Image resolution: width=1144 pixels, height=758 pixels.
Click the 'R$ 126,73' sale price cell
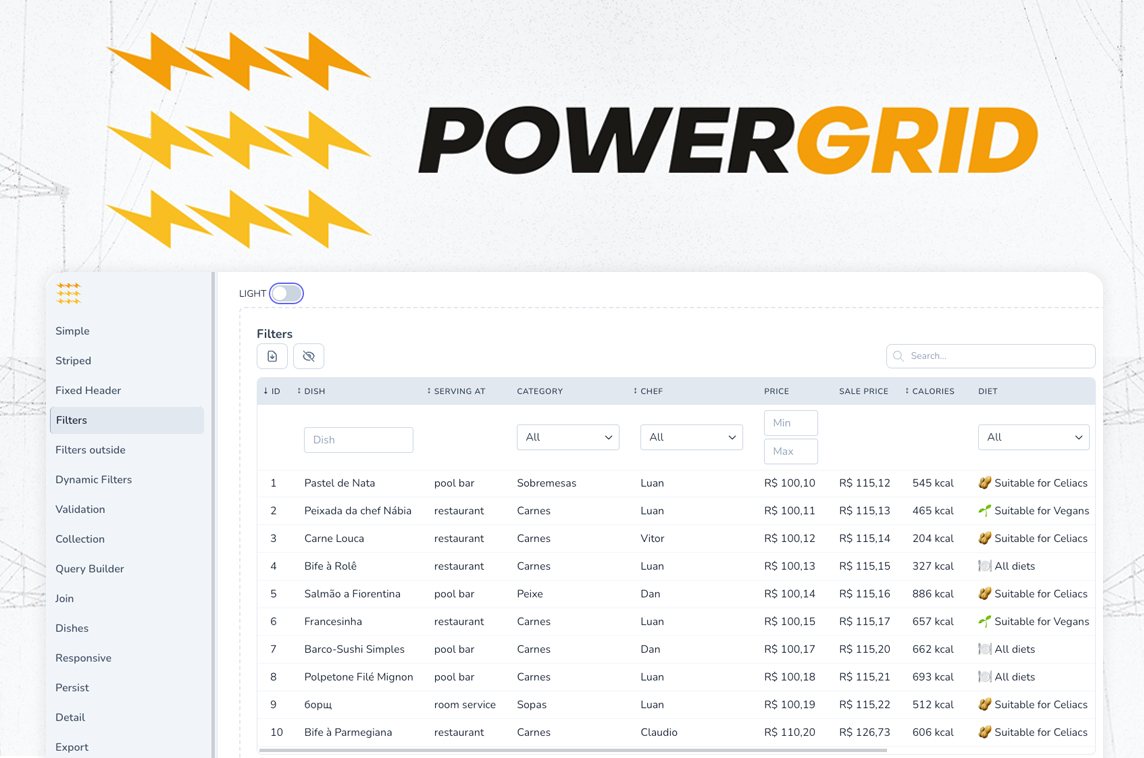pyautogui.click(x=865, y=732)
